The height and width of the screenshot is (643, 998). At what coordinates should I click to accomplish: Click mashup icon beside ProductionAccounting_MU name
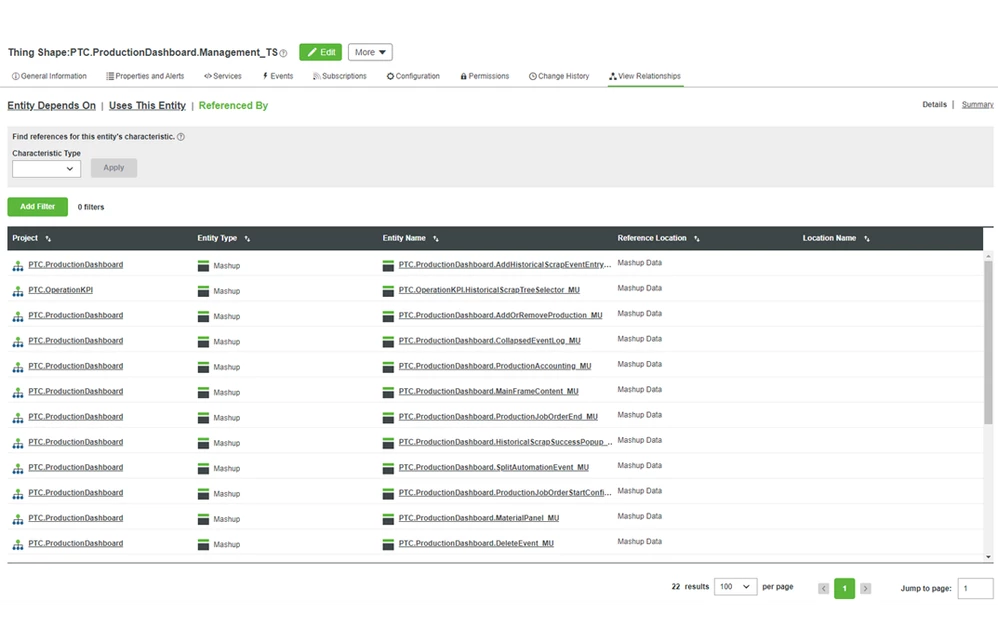point(388,367)
